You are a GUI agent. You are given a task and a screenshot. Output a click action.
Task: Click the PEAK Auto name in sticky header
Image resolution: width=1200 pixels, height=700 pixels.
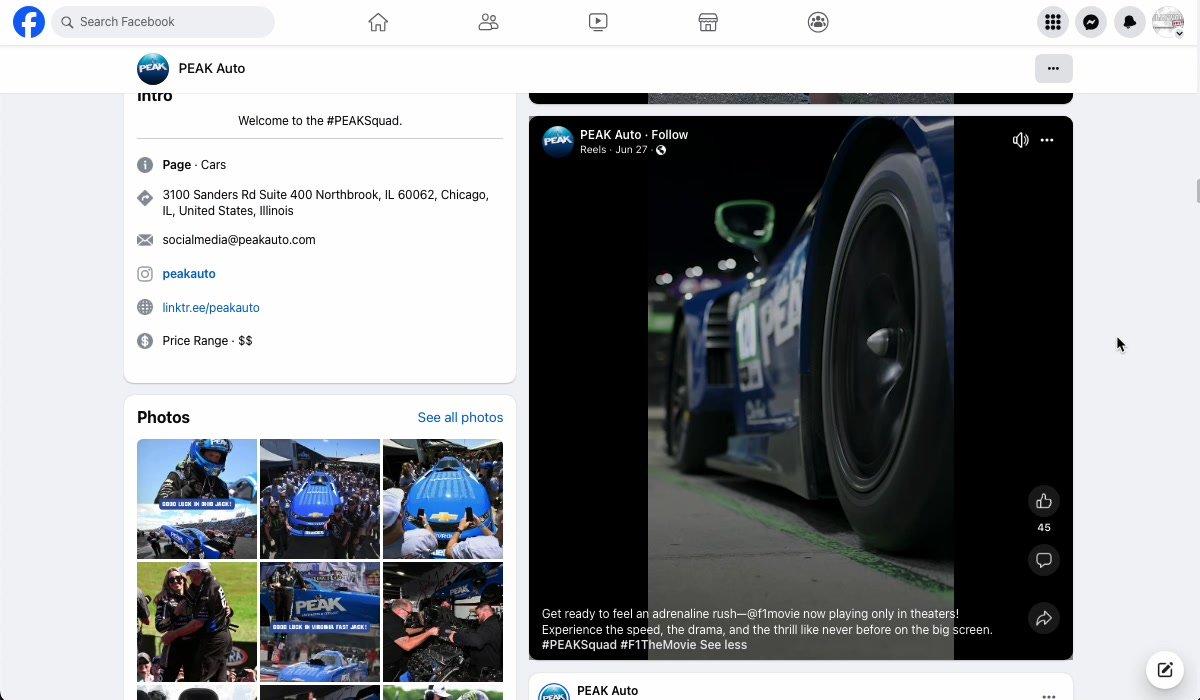point(212,69)
